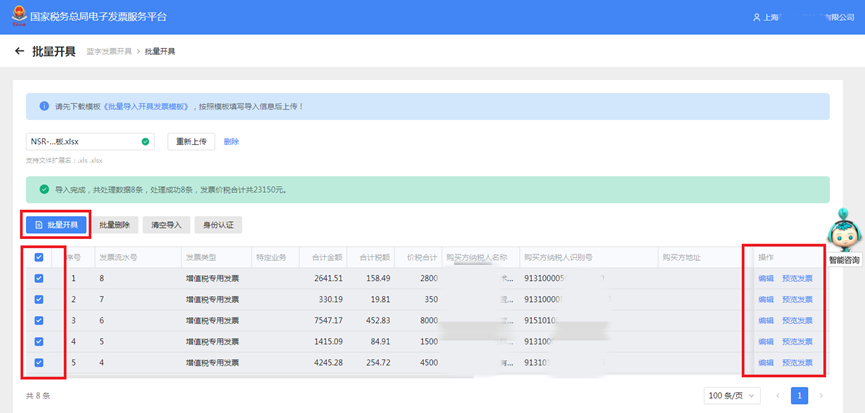The height and width of the screenshot is (413, 865).
Task: Go to the next page arrow
Action: tap(821, 395)
